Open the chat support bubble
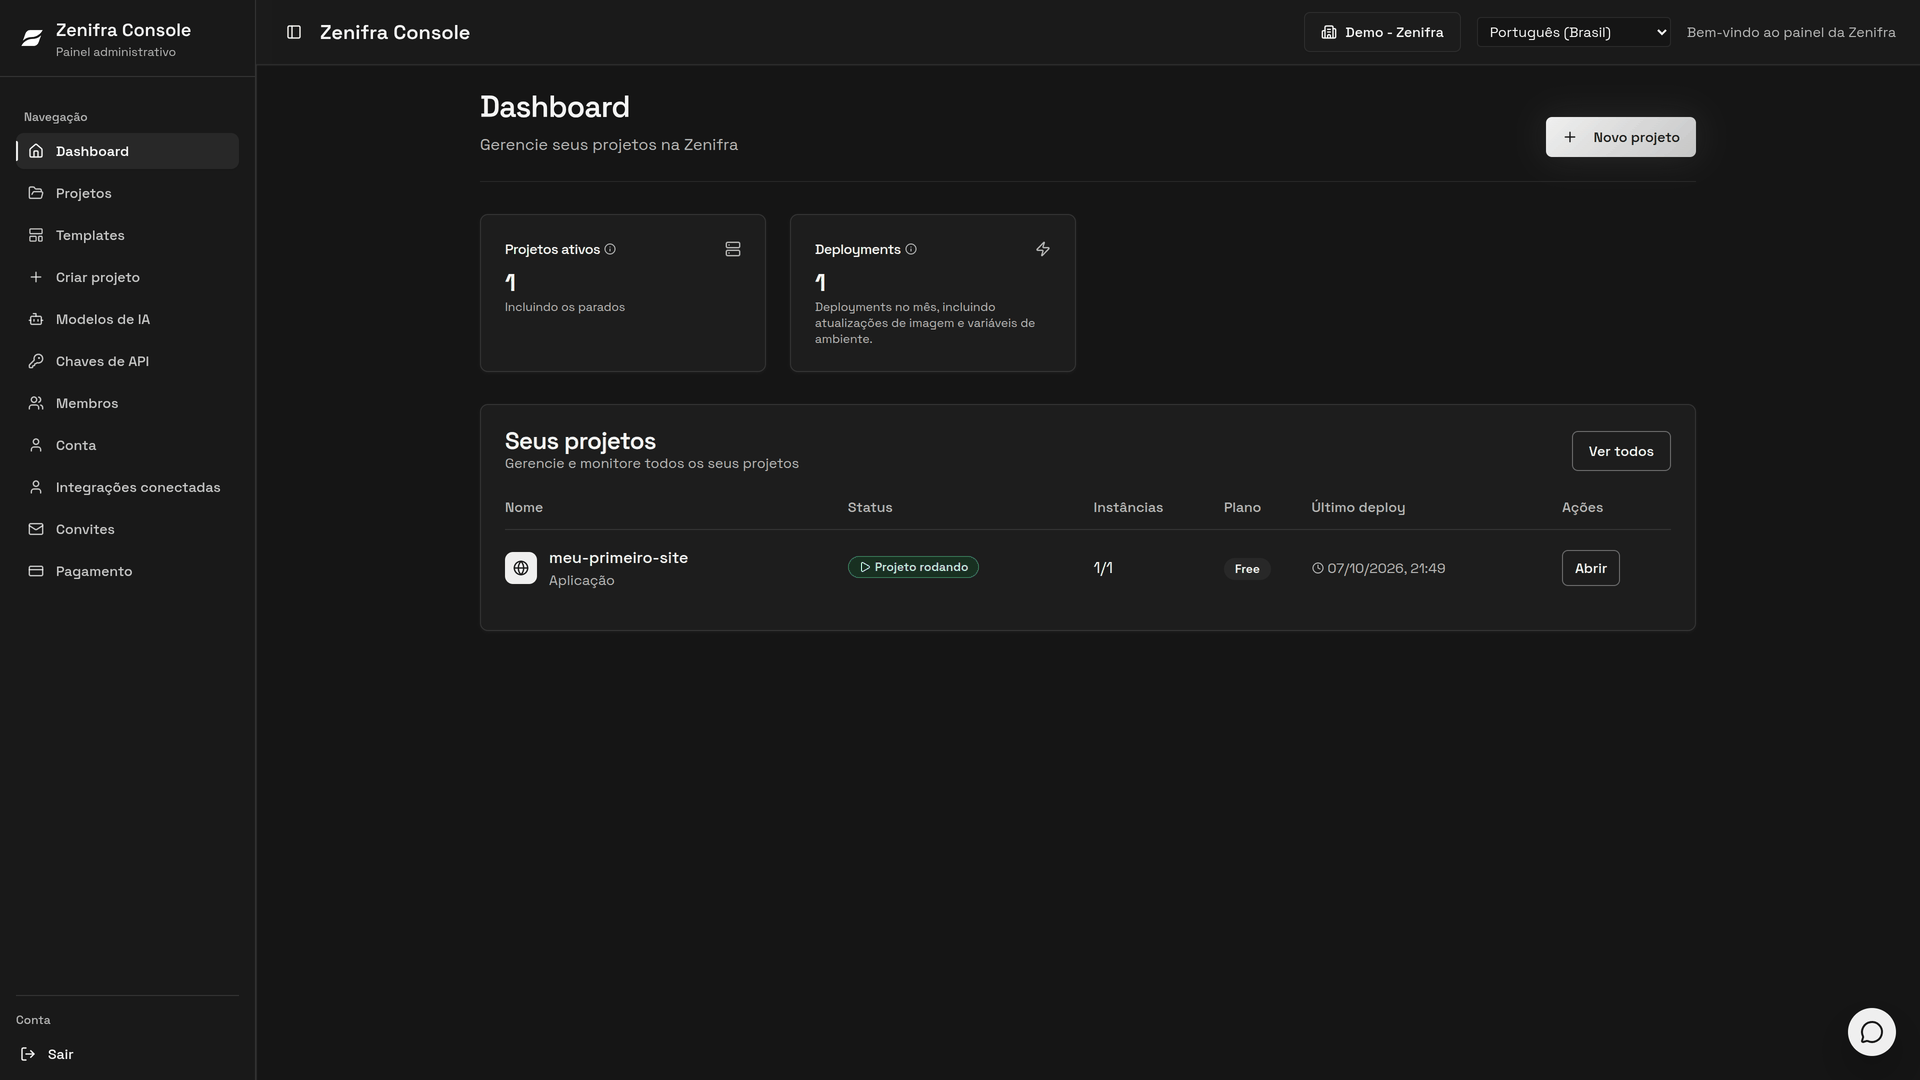 click(1871, 1031)
